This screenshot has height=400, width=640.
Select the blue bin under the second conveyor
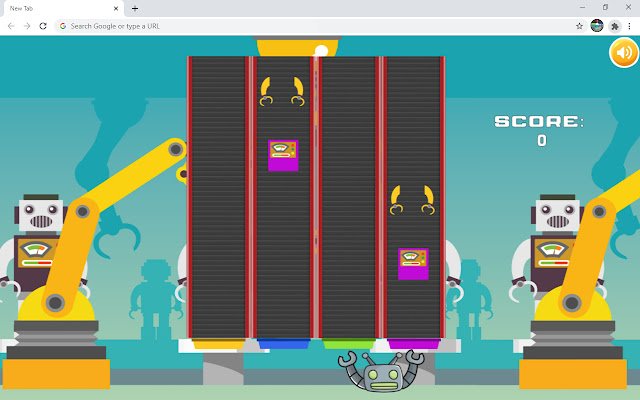[x=284, y=344]
